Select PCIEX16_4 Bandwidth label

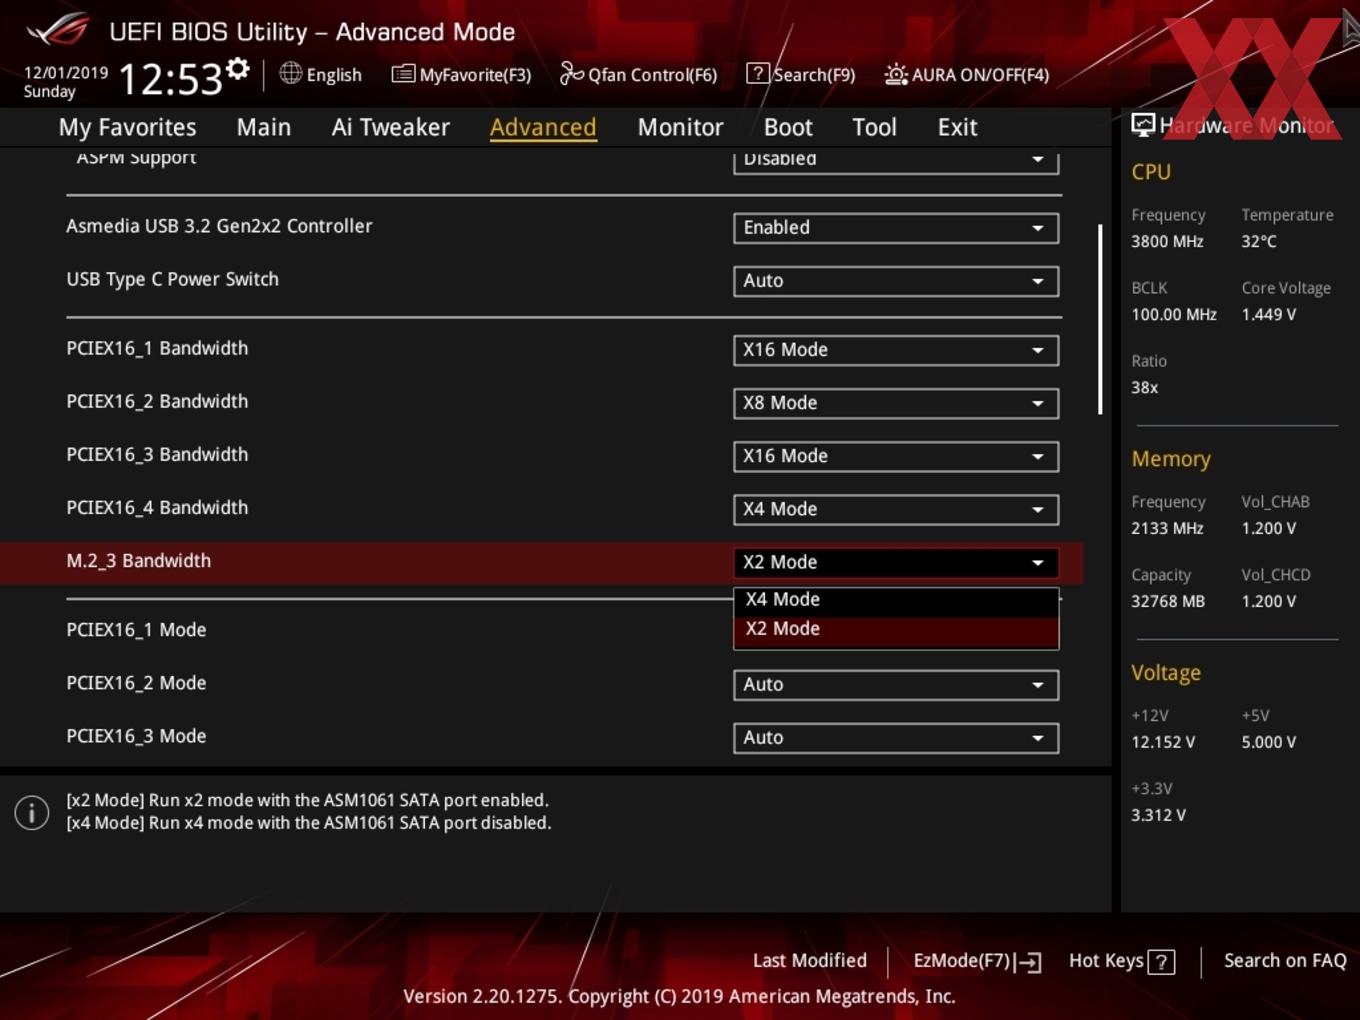coord(157,508)
